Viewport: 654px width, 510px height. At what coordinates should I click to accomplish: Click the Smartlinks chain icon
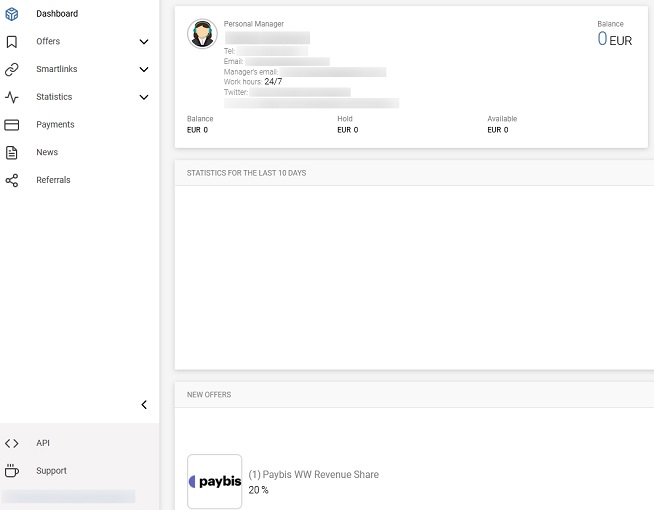pos(12,70)
